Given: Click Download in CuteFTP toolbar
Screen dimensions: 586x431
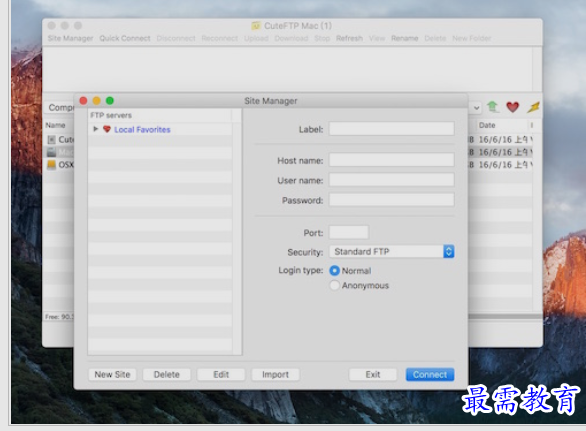Looking at the screenshot, I should coord(292,38).
